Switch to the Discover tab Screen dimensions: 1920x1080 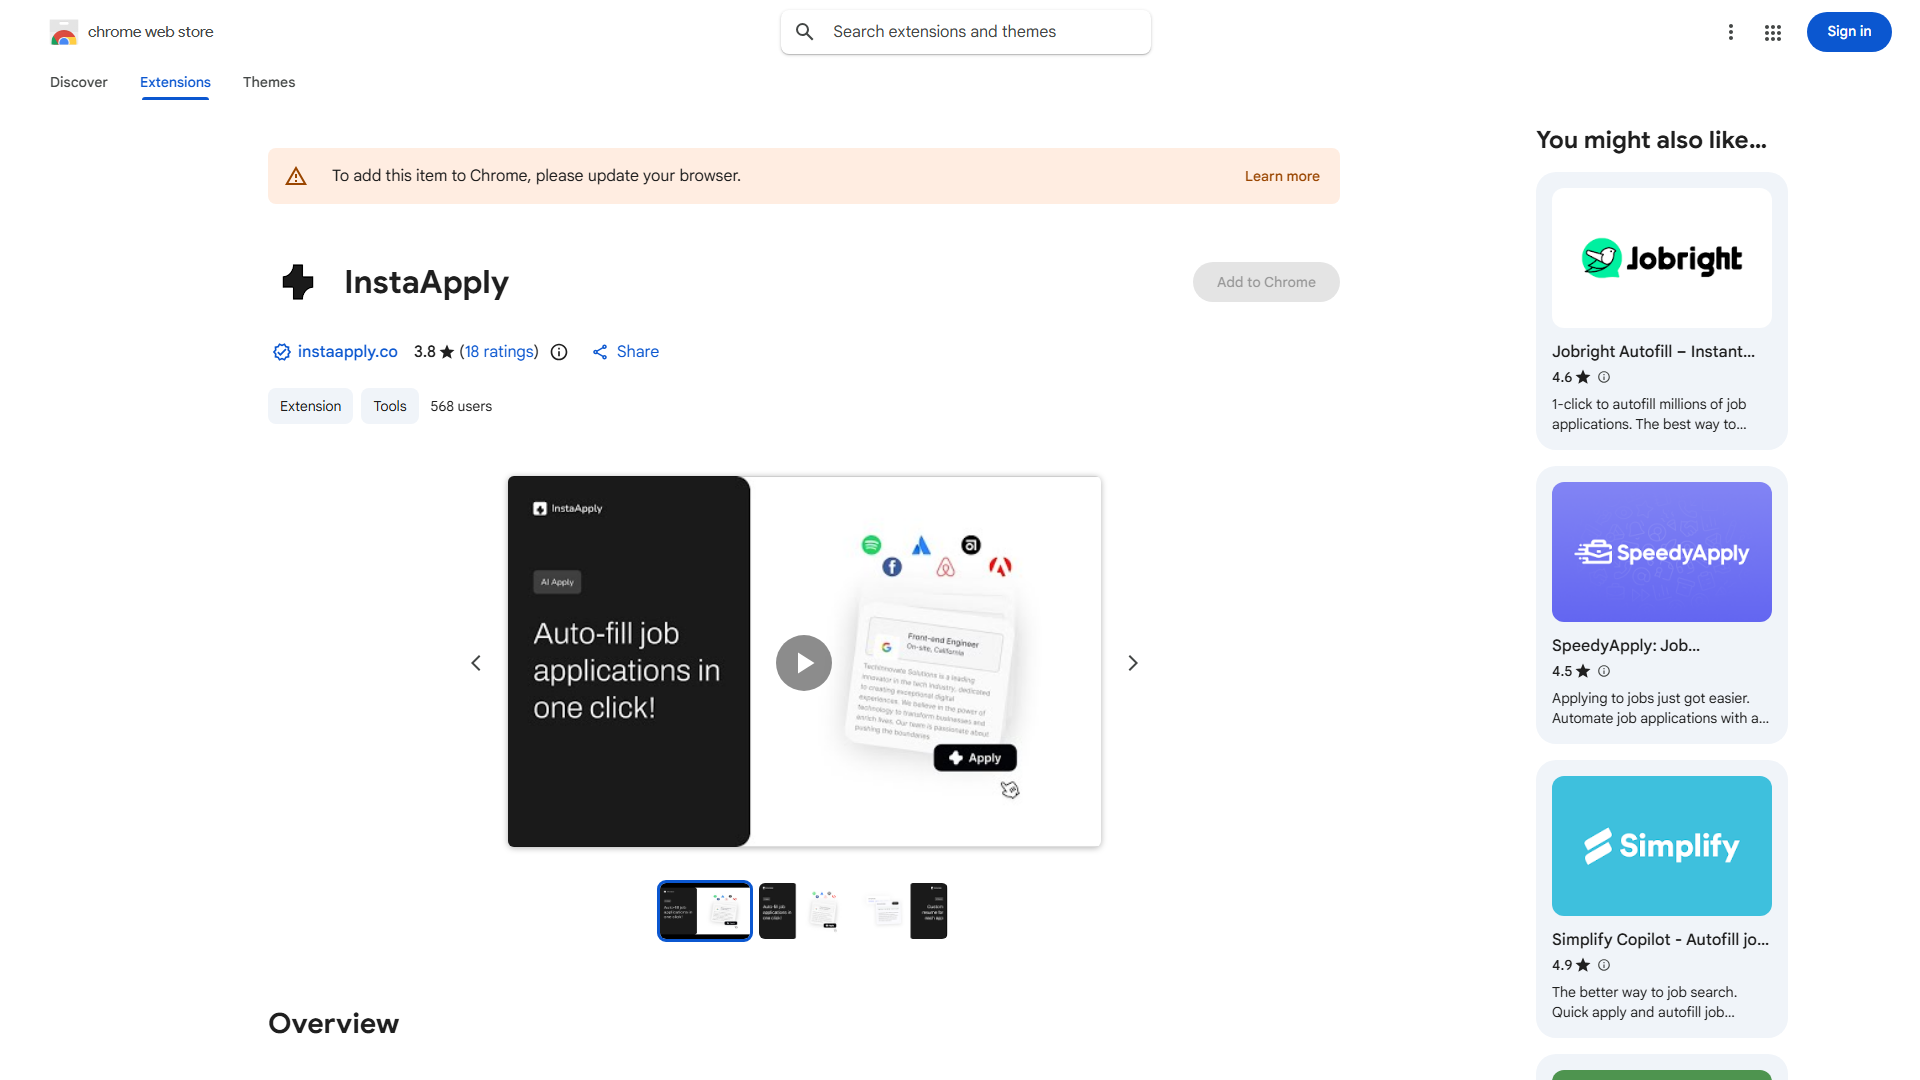click(78, 82)
